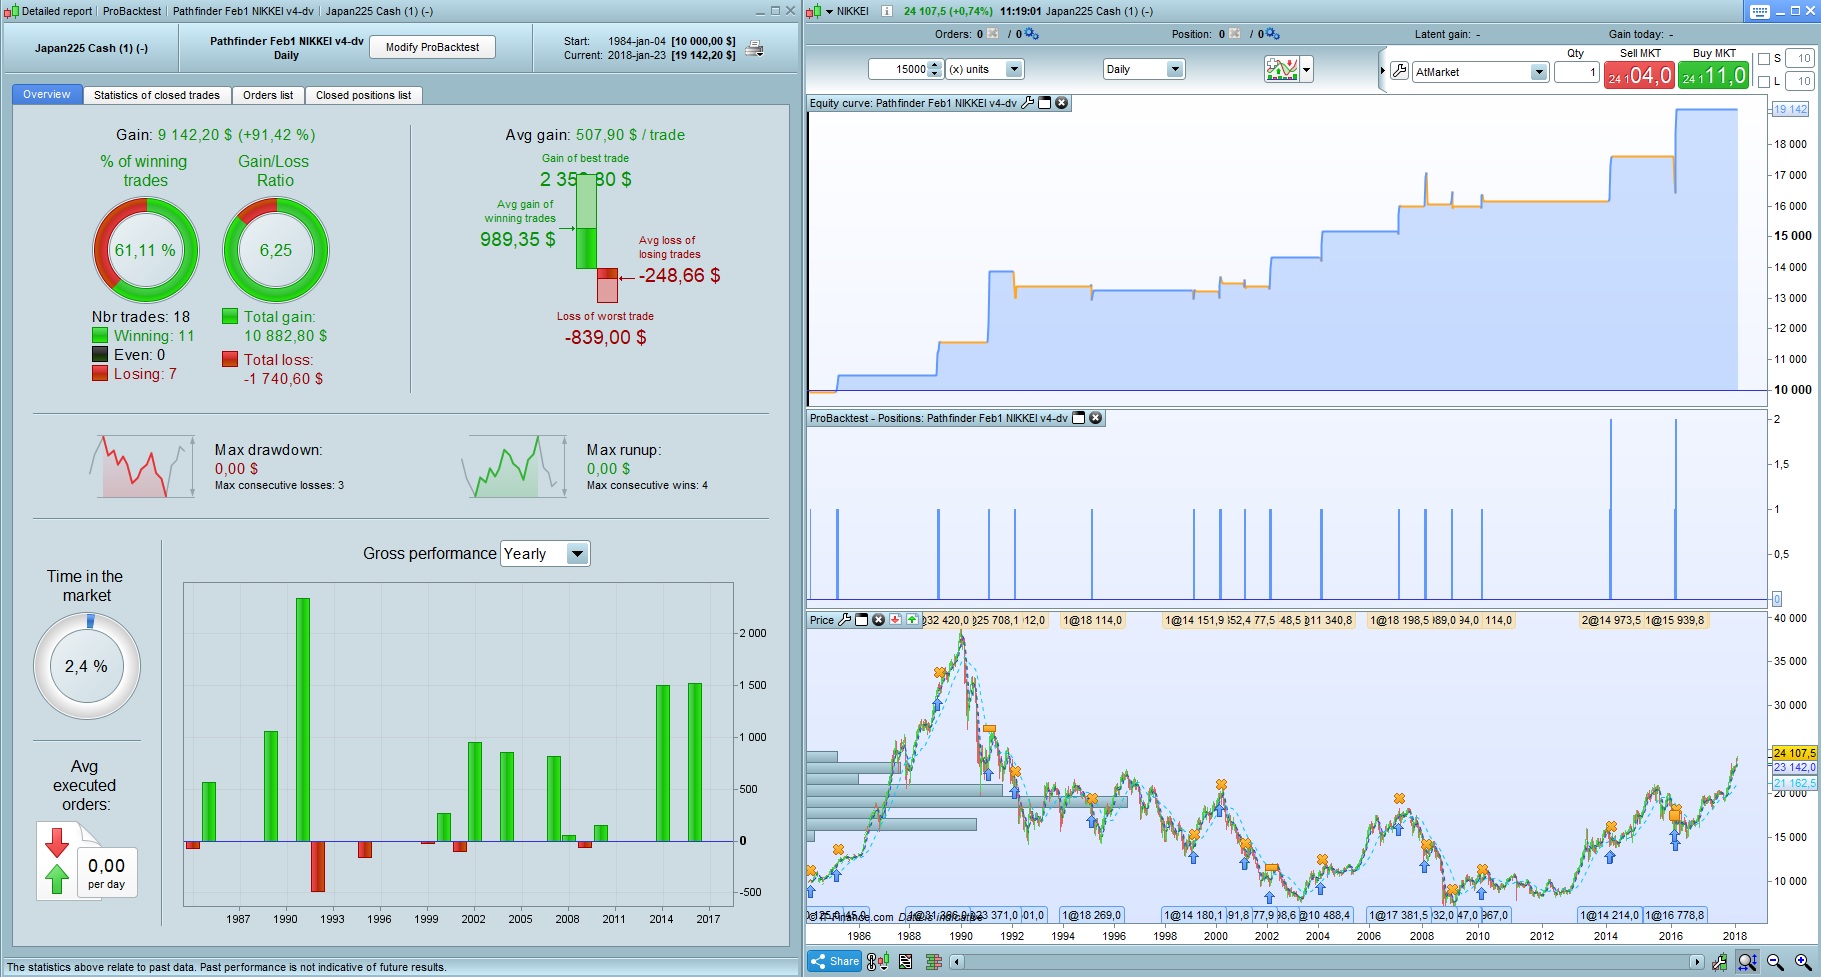
Task: Enable the L limit checkbox
Action: coord(1764,81)
